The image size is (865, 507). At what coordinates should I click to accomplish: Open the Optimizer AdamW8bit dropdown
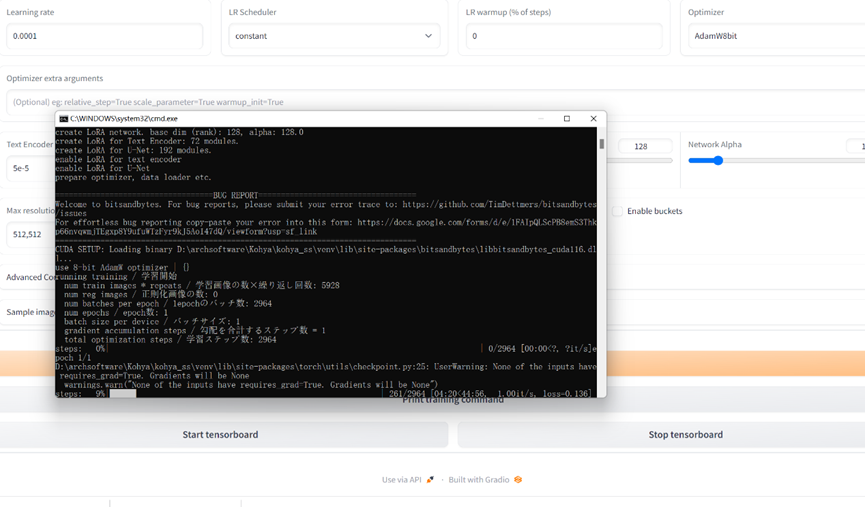point(776,36)
